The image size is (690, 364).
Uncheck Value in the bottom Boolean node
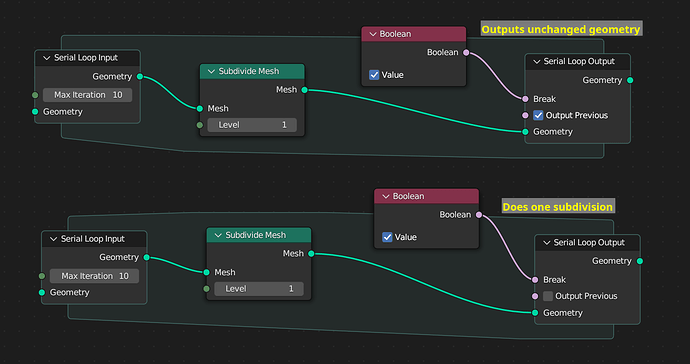[x=387, y=237]
